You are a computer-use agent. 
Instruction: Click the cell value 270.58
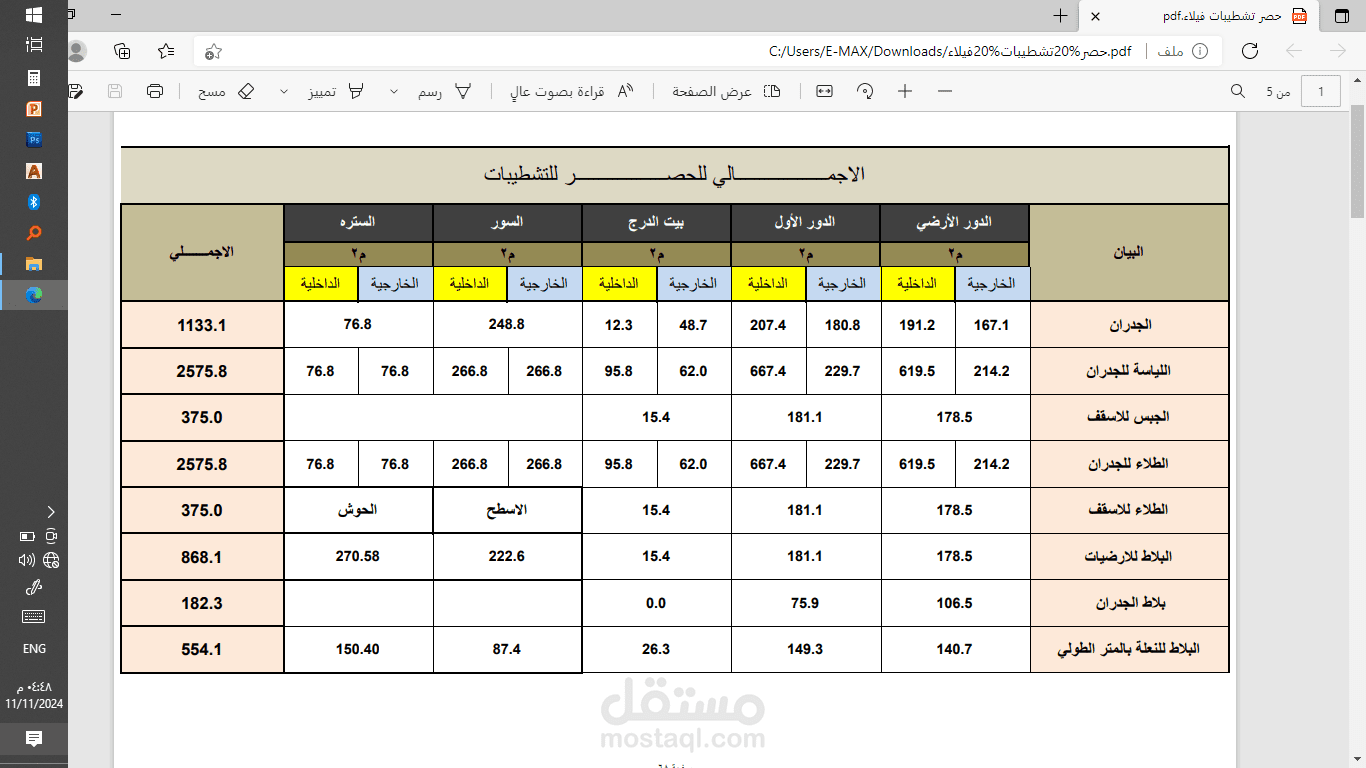point(357,556)
